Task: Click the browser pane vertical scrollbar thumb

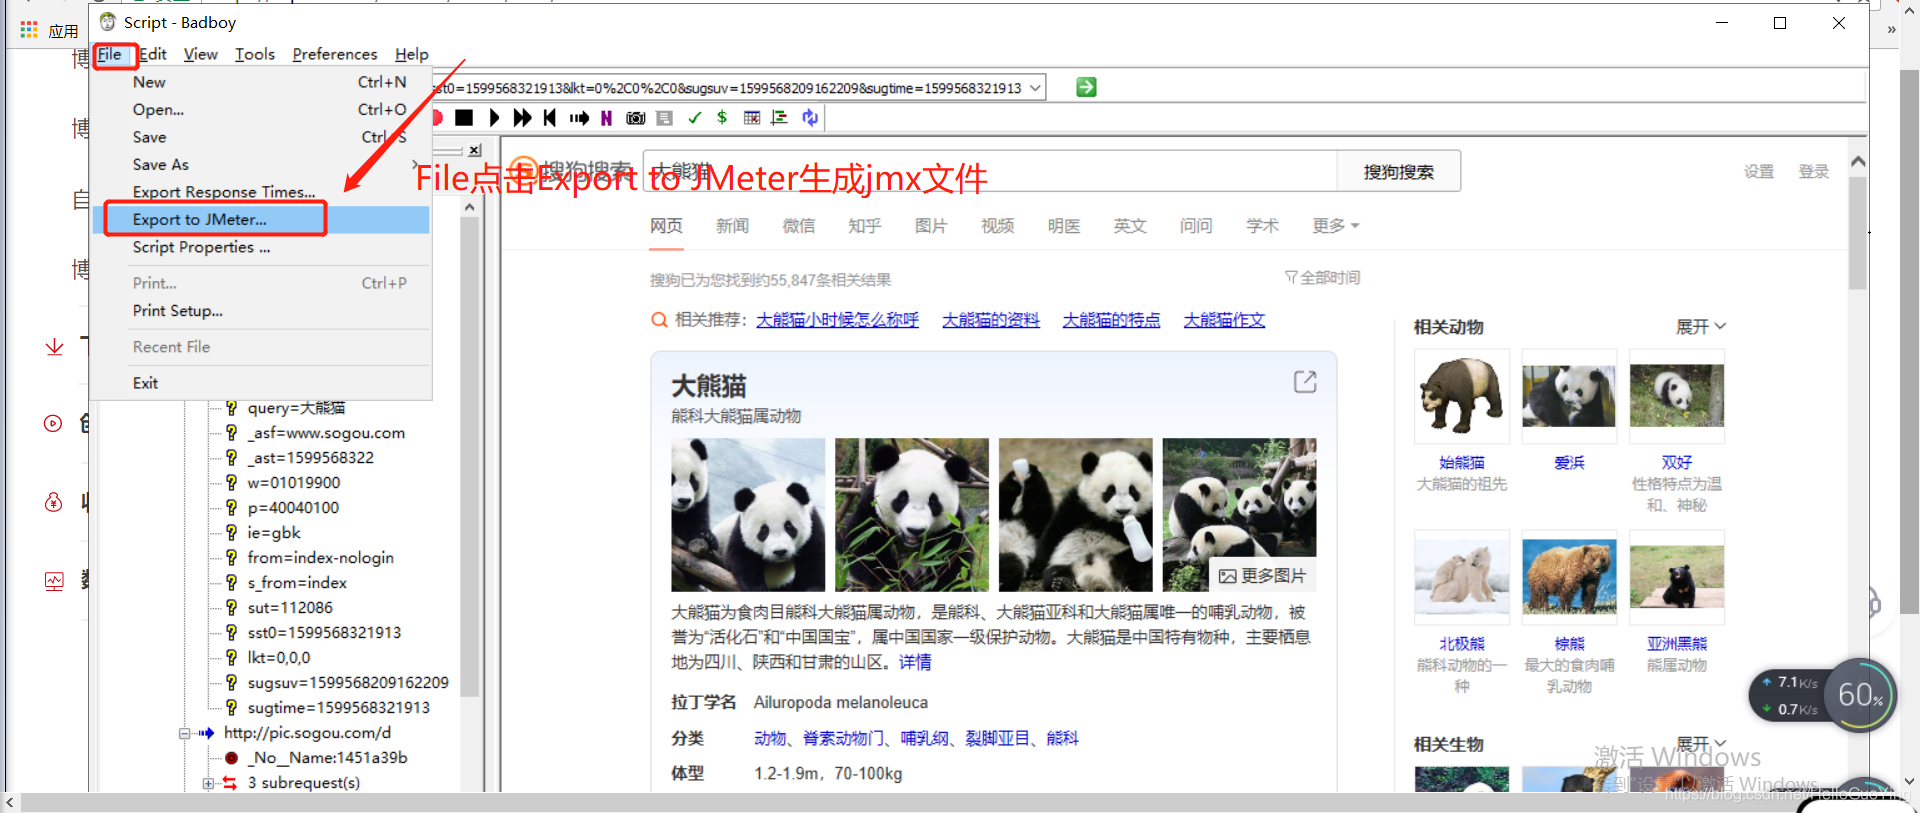Action: [1858, 233]
